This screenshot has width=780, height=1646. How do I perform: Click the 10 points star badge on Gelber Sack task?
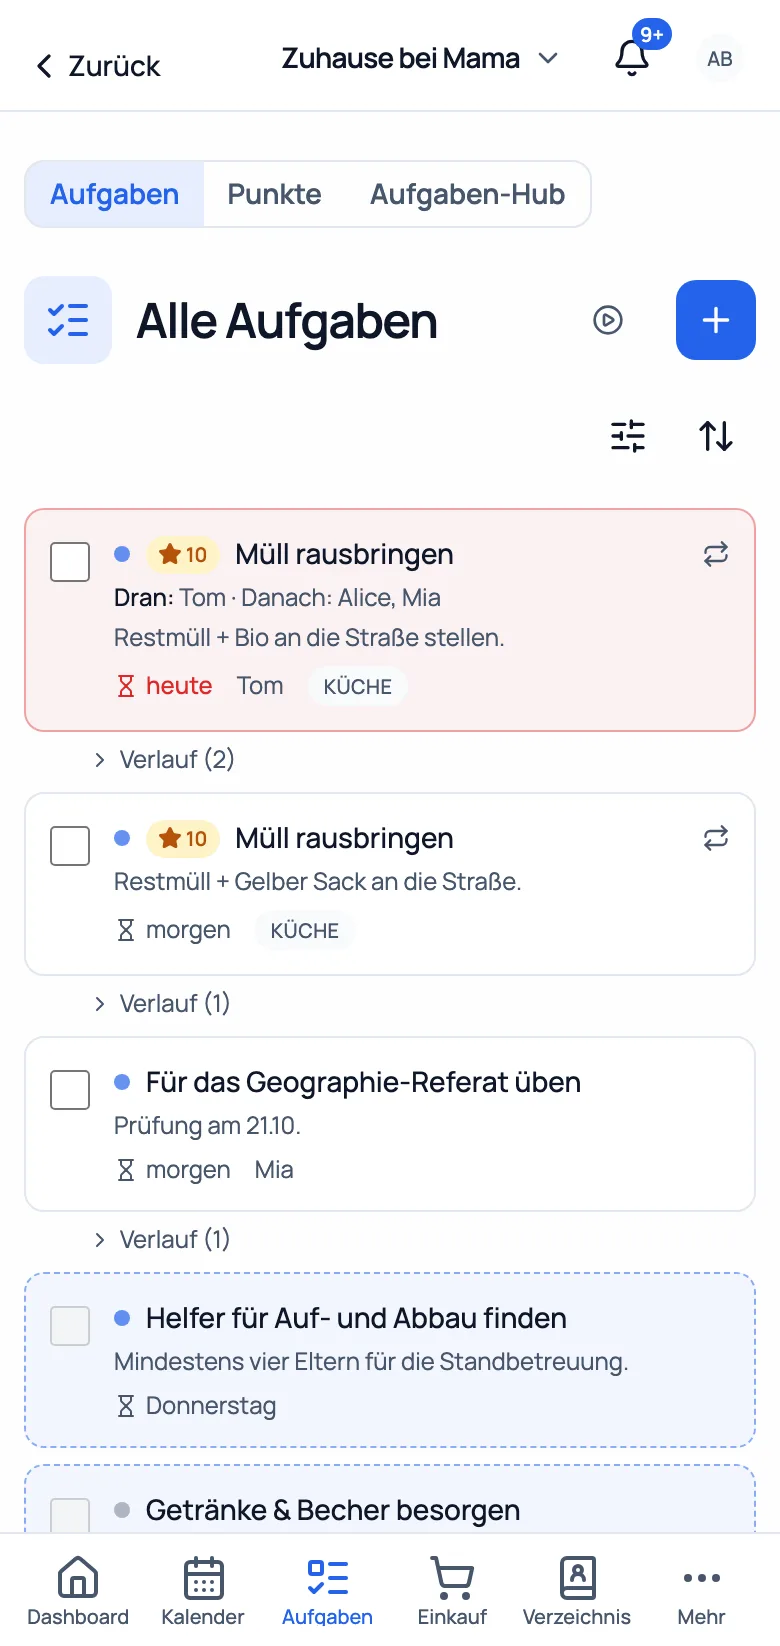(183, 838)
